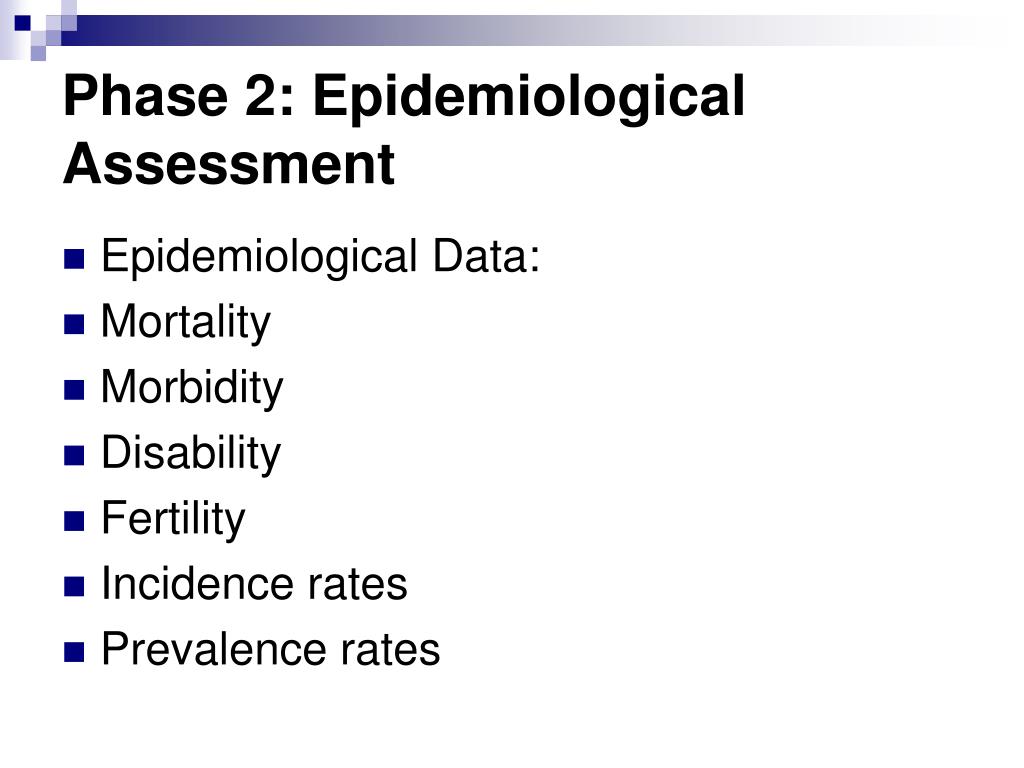
Task: Click the 'Prevalence rates' text
Action: (x=271, y=650)
